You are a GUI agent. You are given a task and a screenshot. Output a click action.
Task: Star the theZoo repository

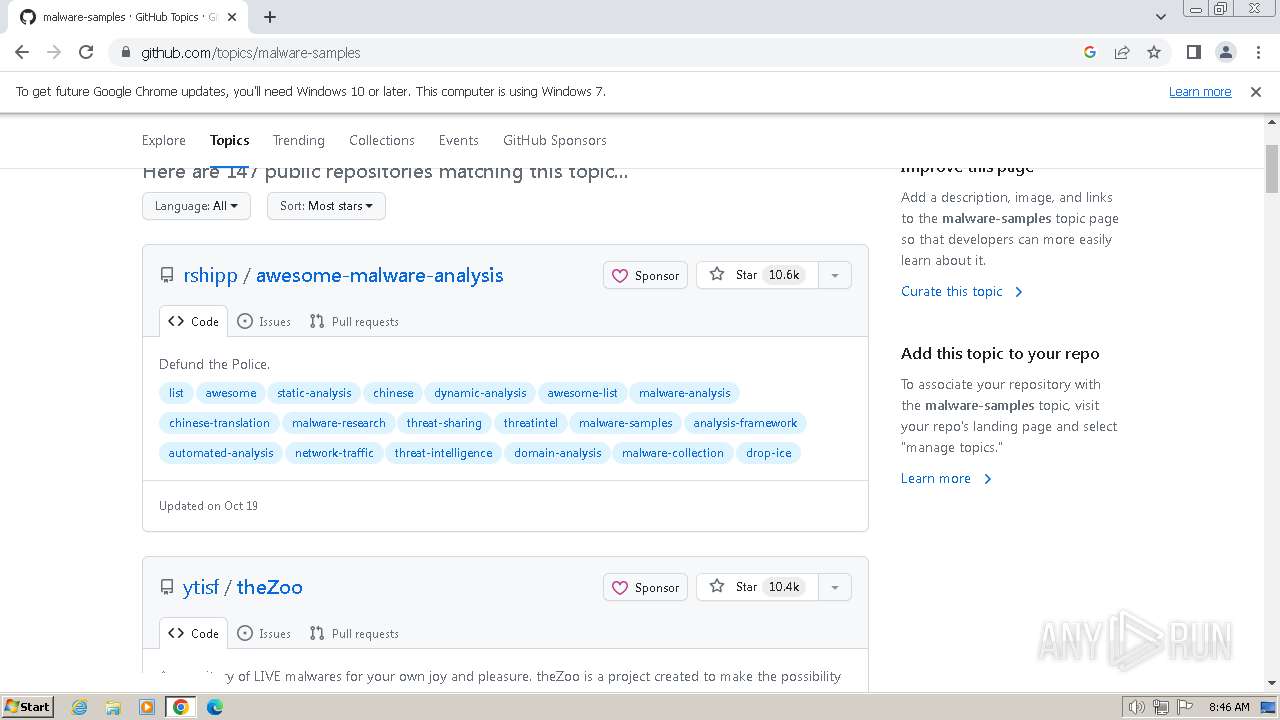point(757,587)
